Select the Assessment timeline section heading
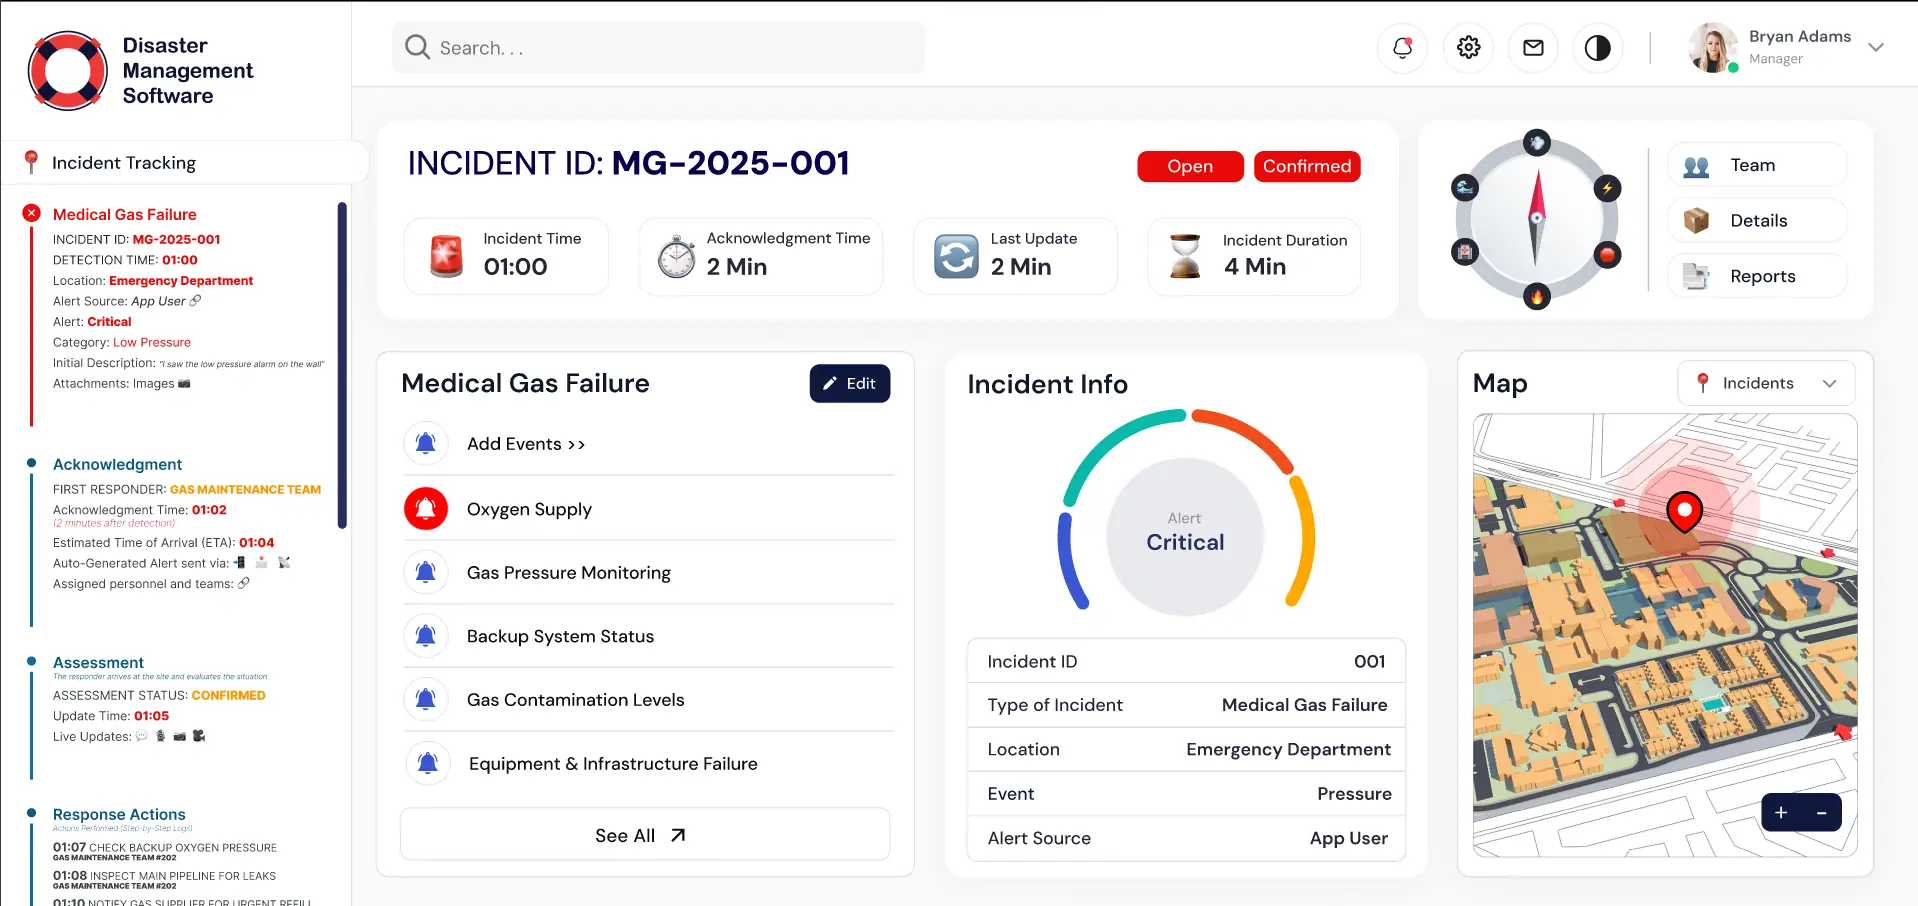Screen dimensions: 1918x906 tap(98, 662)
